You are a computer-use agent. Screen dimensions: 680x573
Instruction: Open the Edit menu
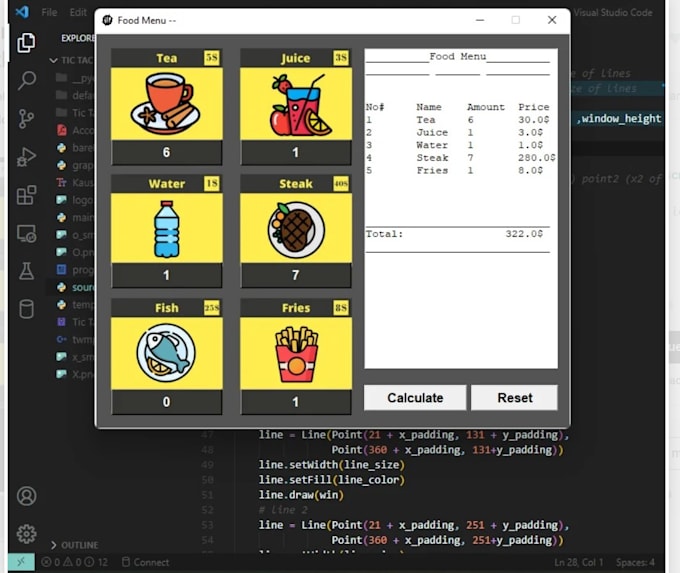(78, 13)
